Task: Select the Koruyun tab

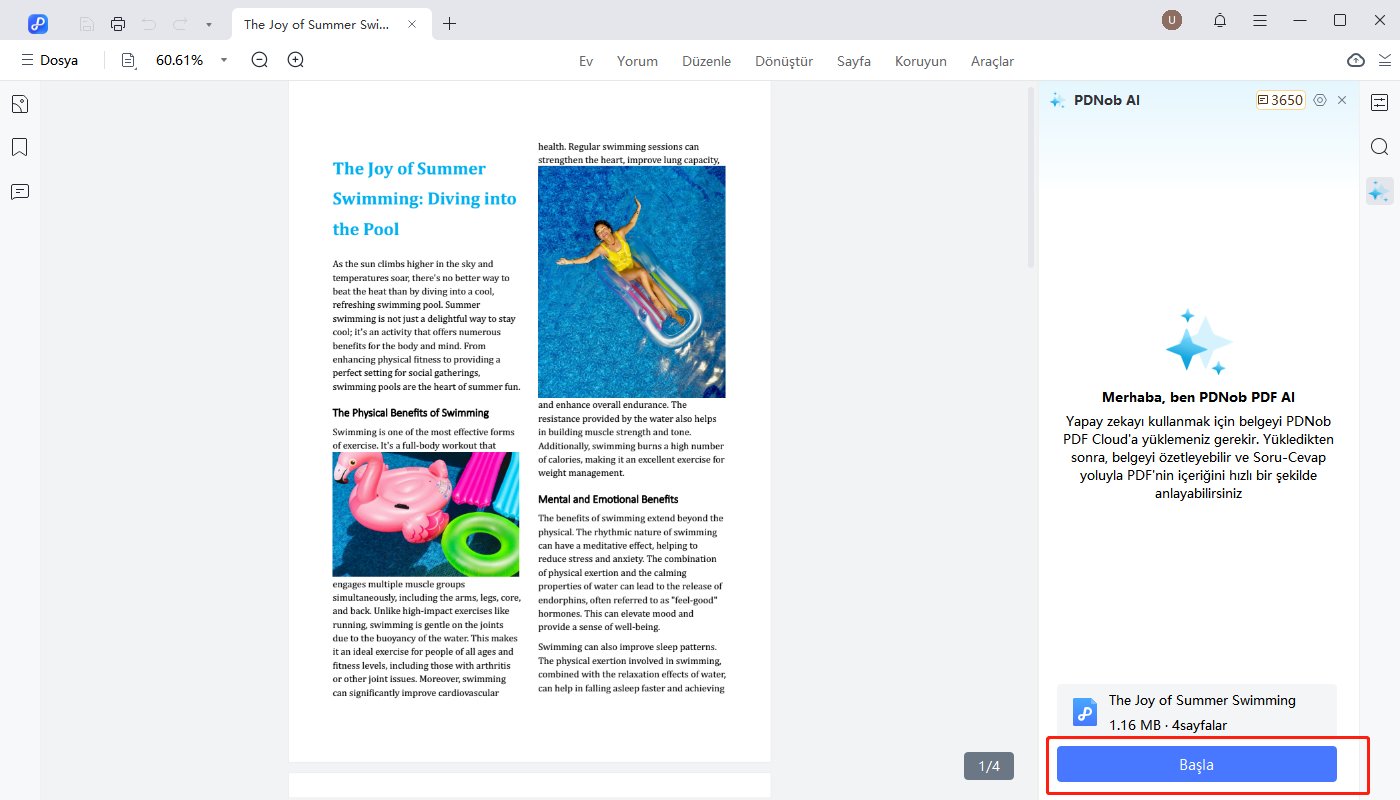Action: [x=920, y=61]
